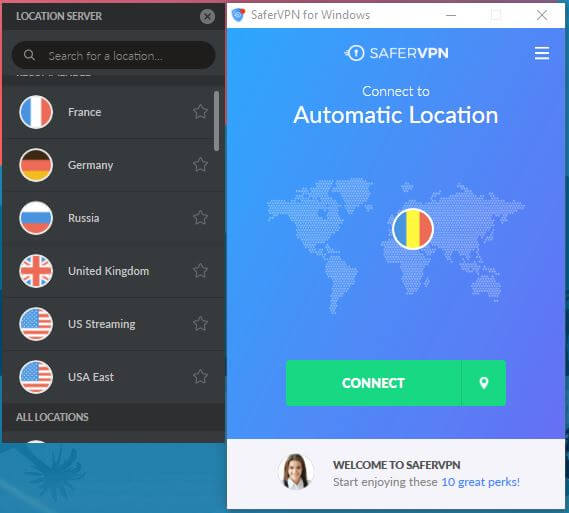The image size is (569, 513).
Task: Choose France server label
Action: tap(85, 112)
